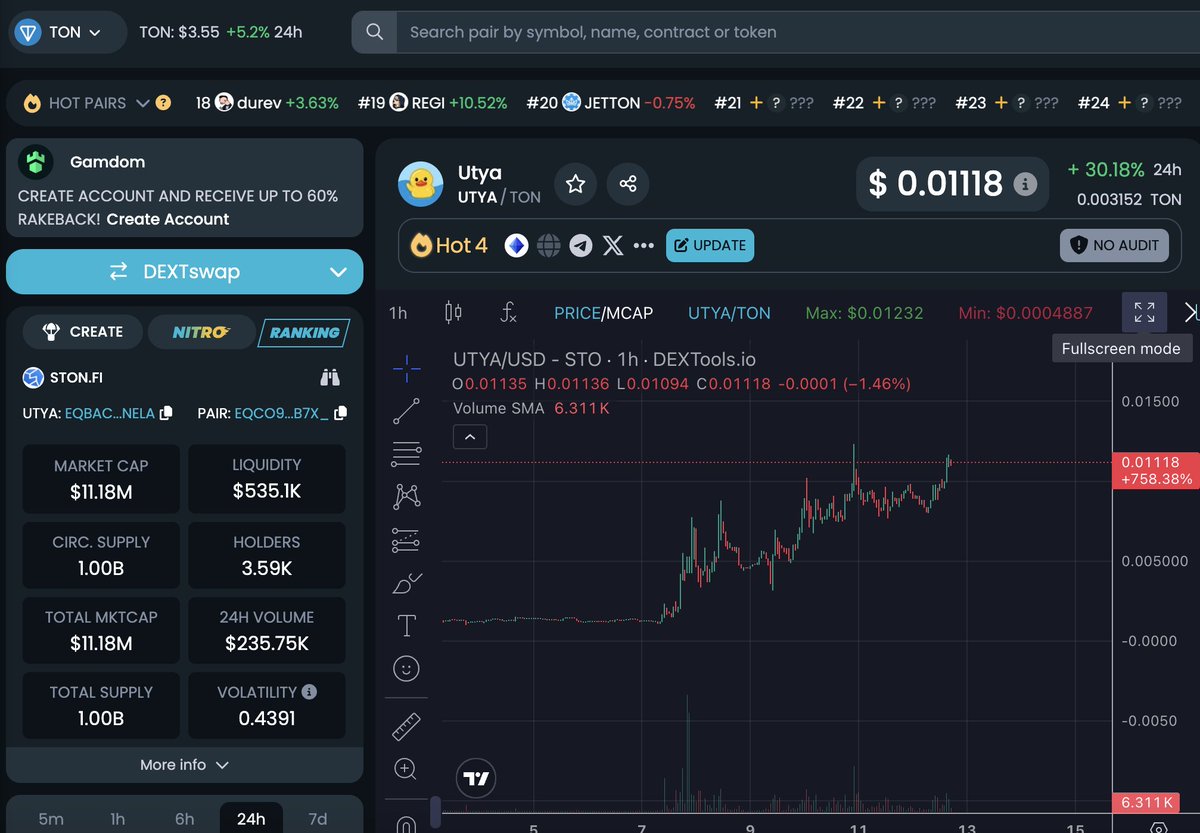1200x833 pixels.
Task: Switch to the 7d stats tab
Action: coord(318,819)
